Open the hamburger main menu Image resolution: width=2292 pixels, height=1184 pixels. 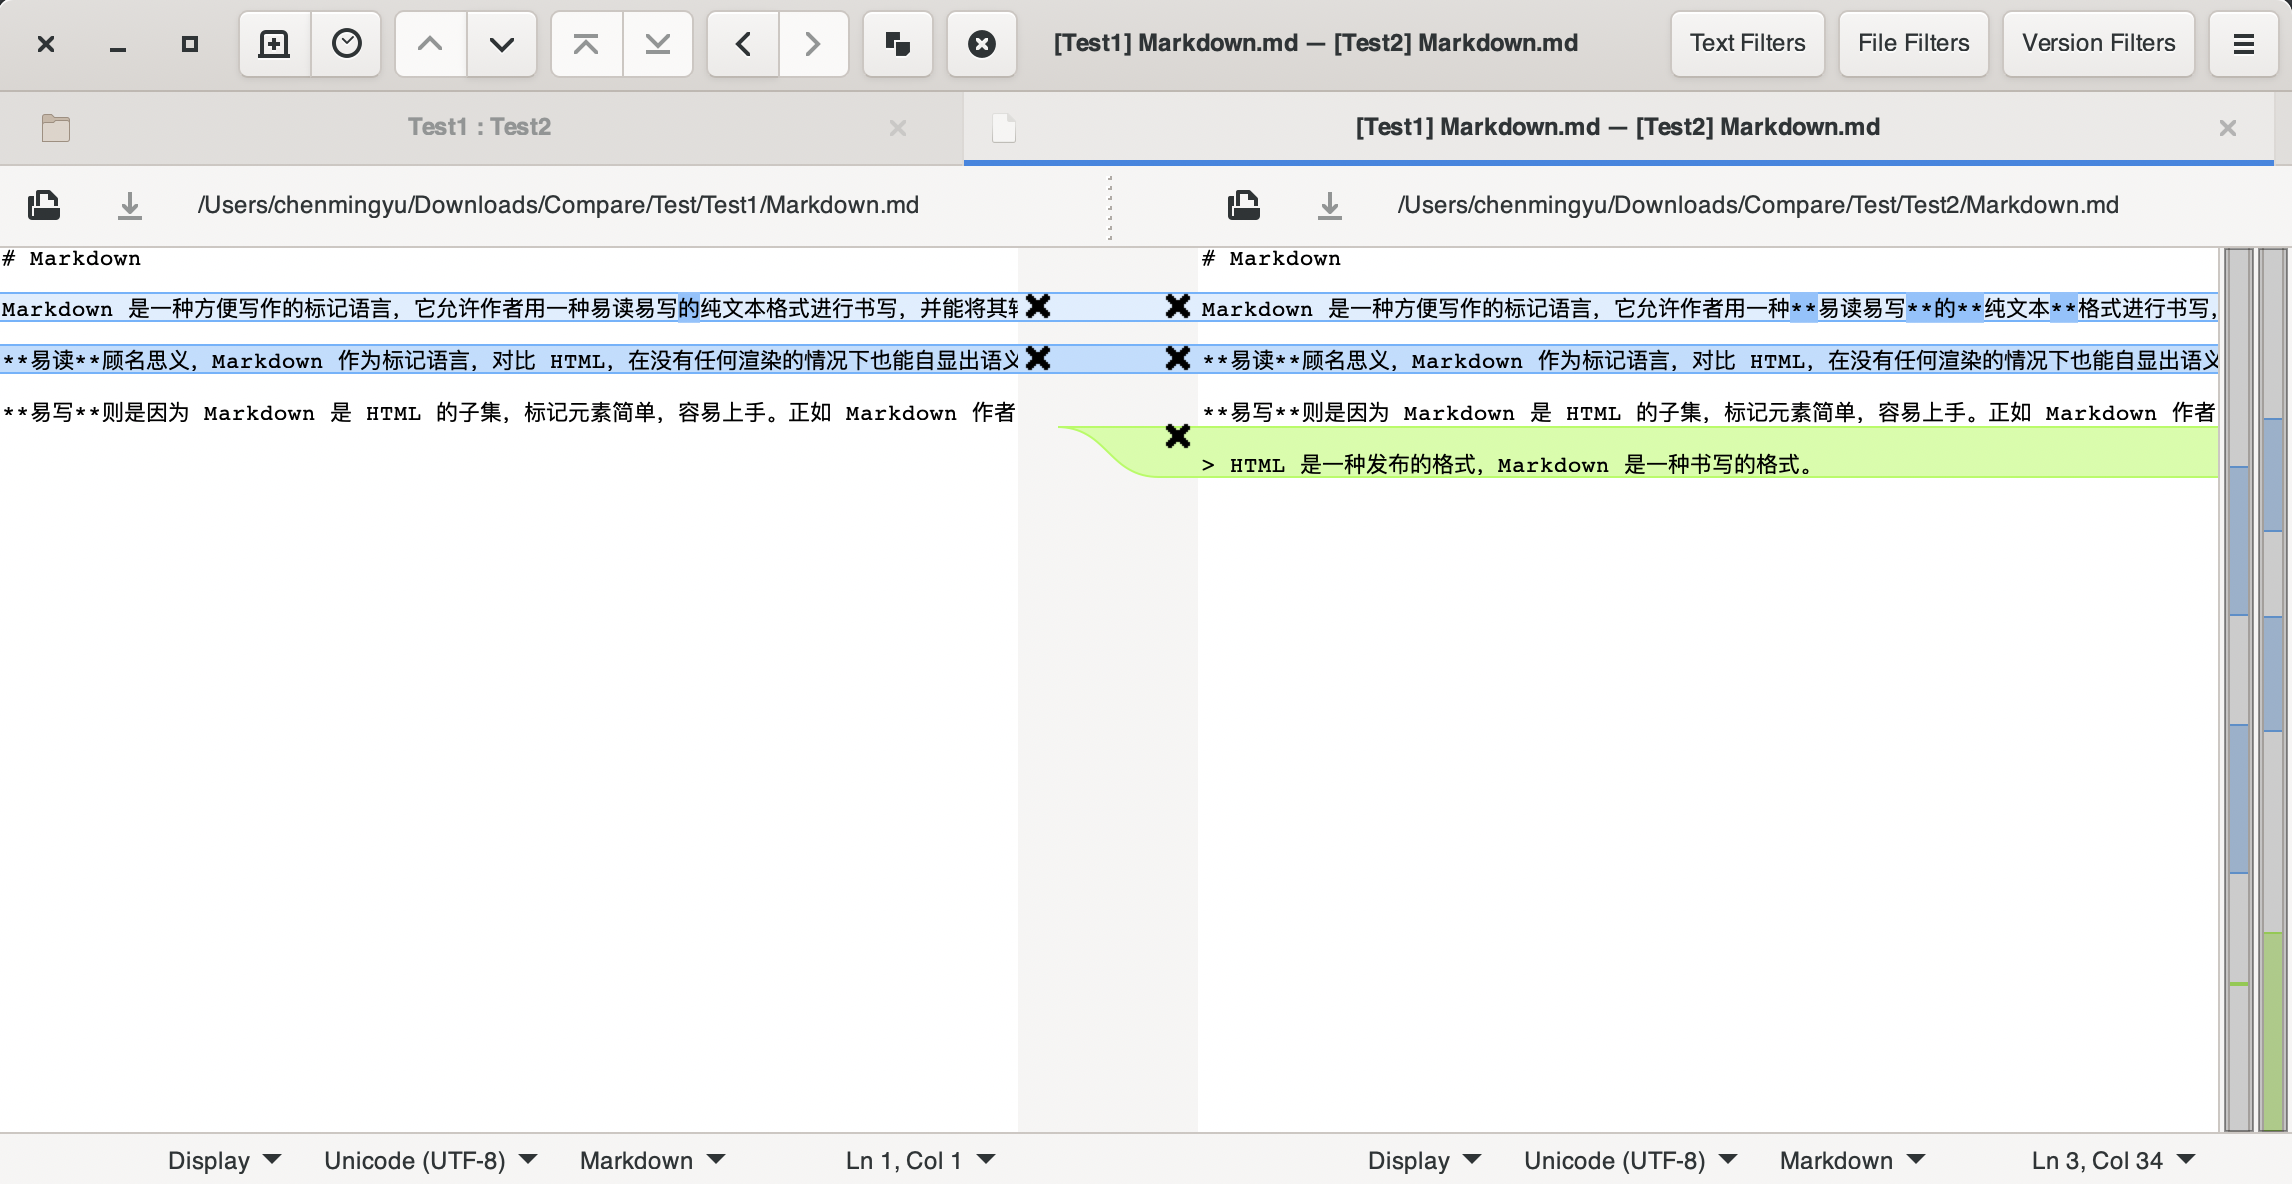point(2243,44)
